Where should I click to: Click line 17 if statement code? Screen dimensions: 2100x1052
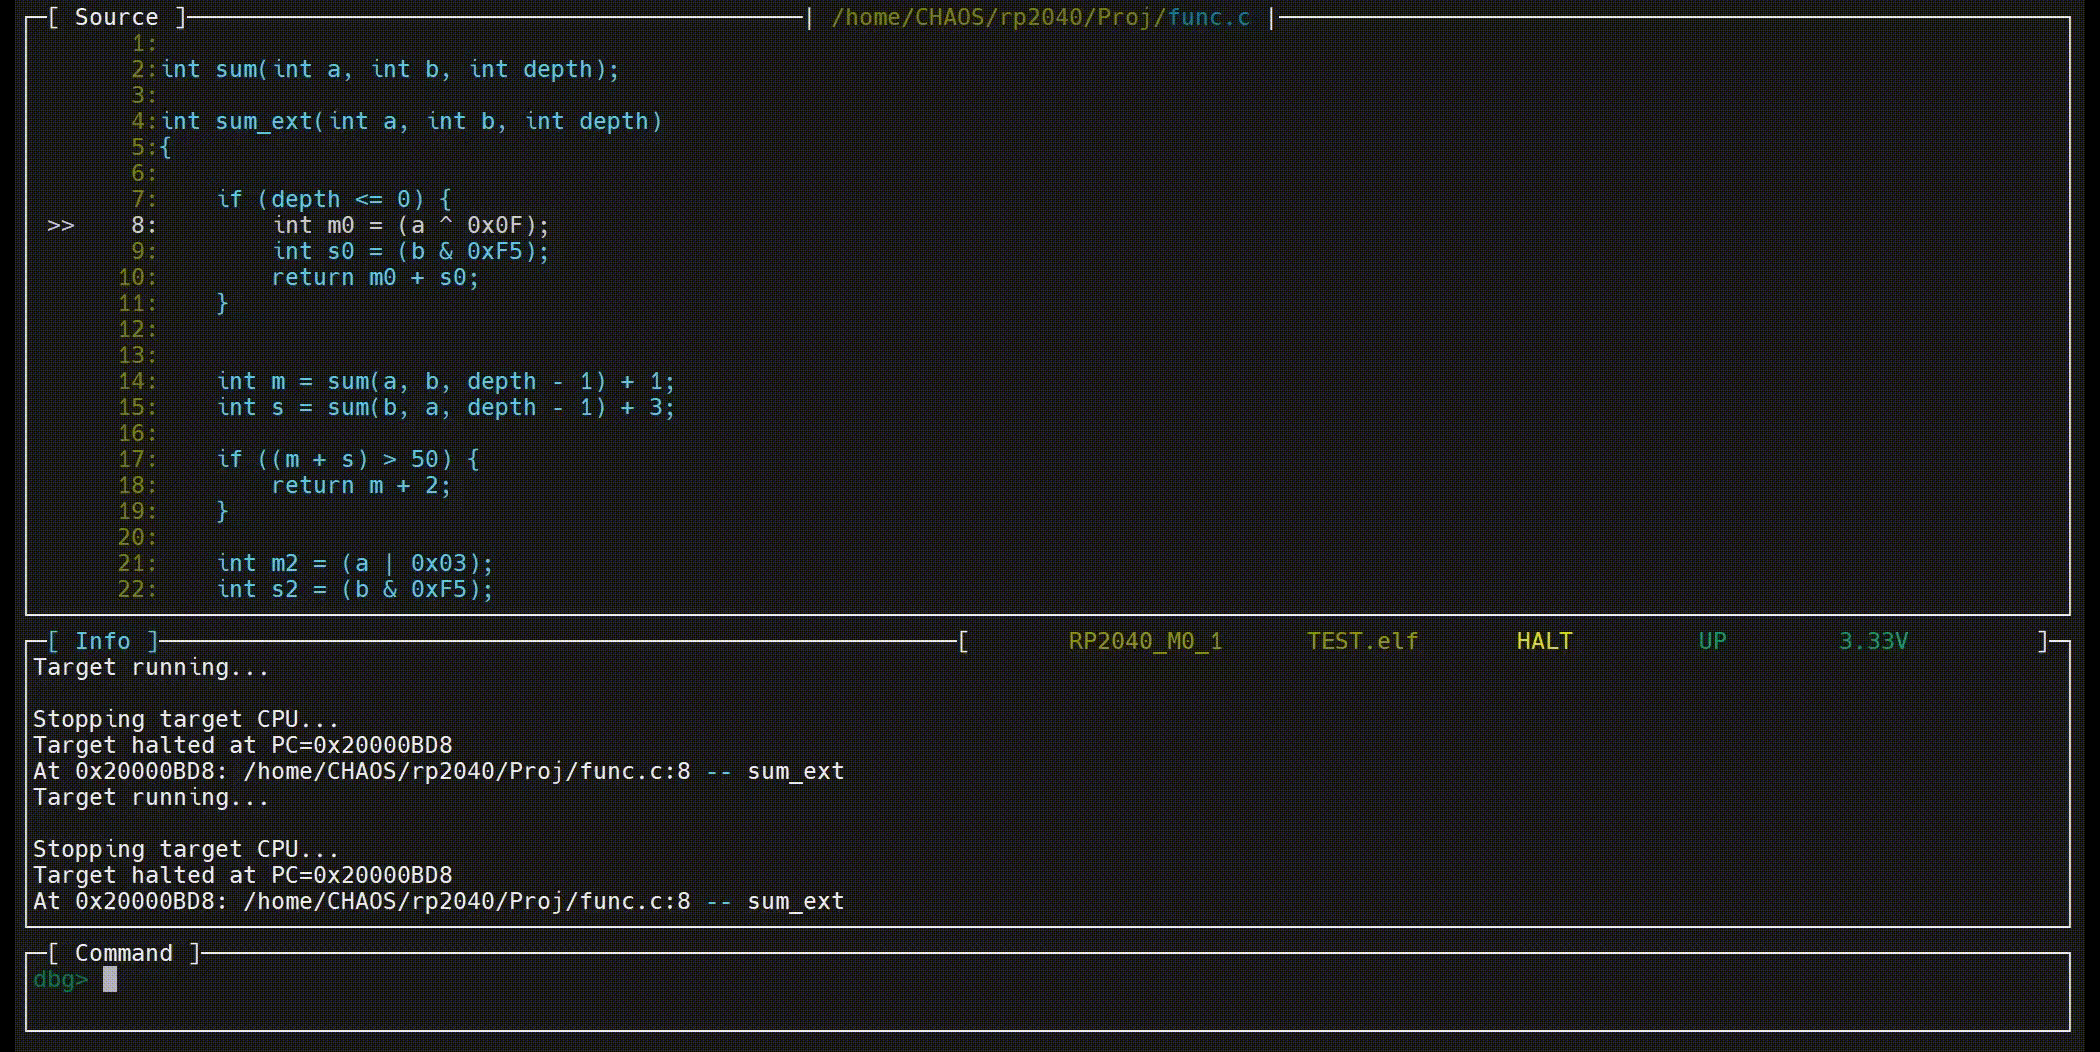348,460
